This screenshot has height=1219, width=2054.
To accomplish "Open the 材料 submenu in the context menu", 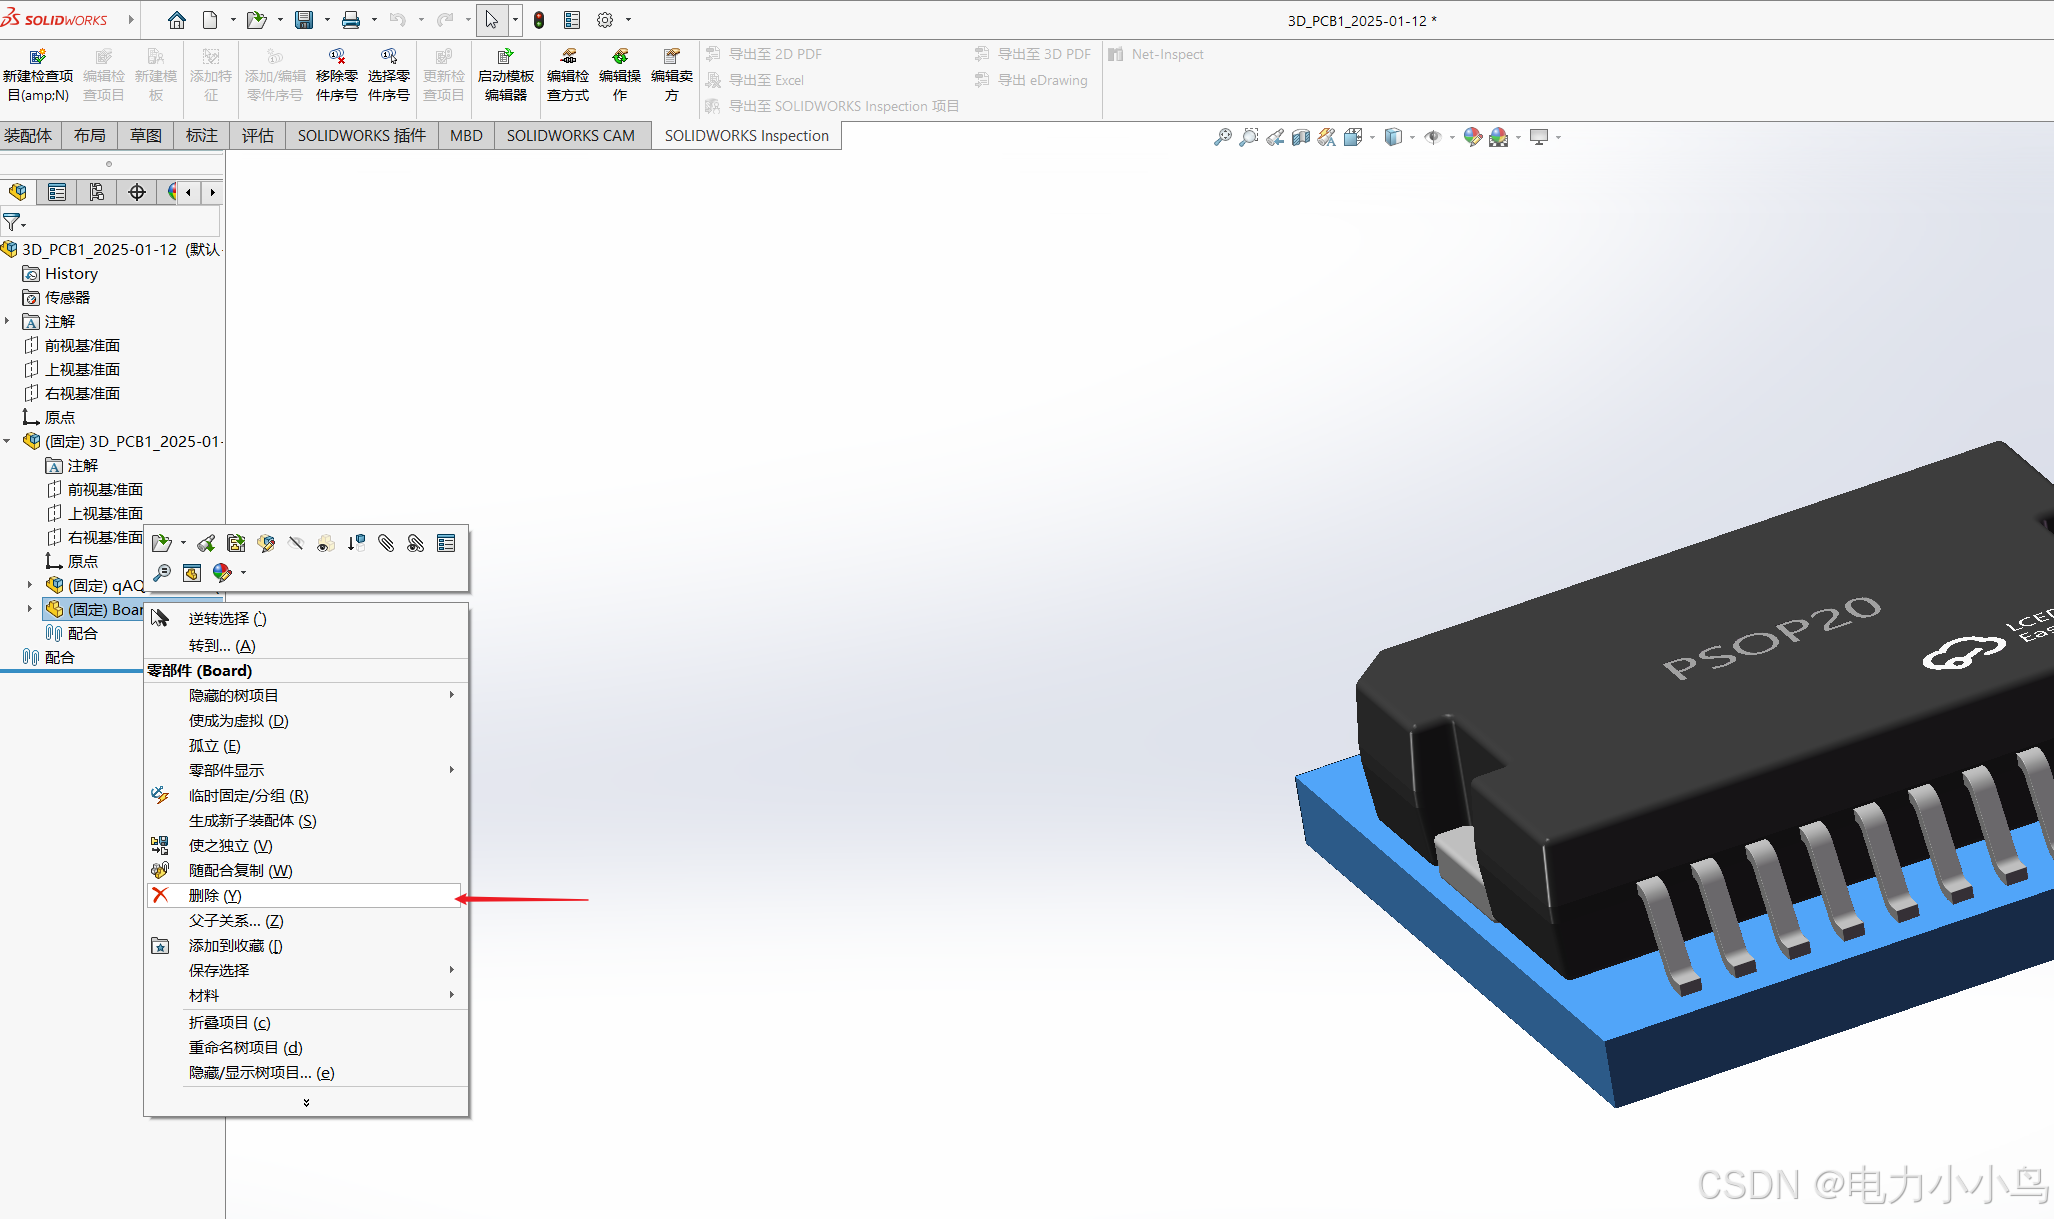I will [x=305, y=996].
